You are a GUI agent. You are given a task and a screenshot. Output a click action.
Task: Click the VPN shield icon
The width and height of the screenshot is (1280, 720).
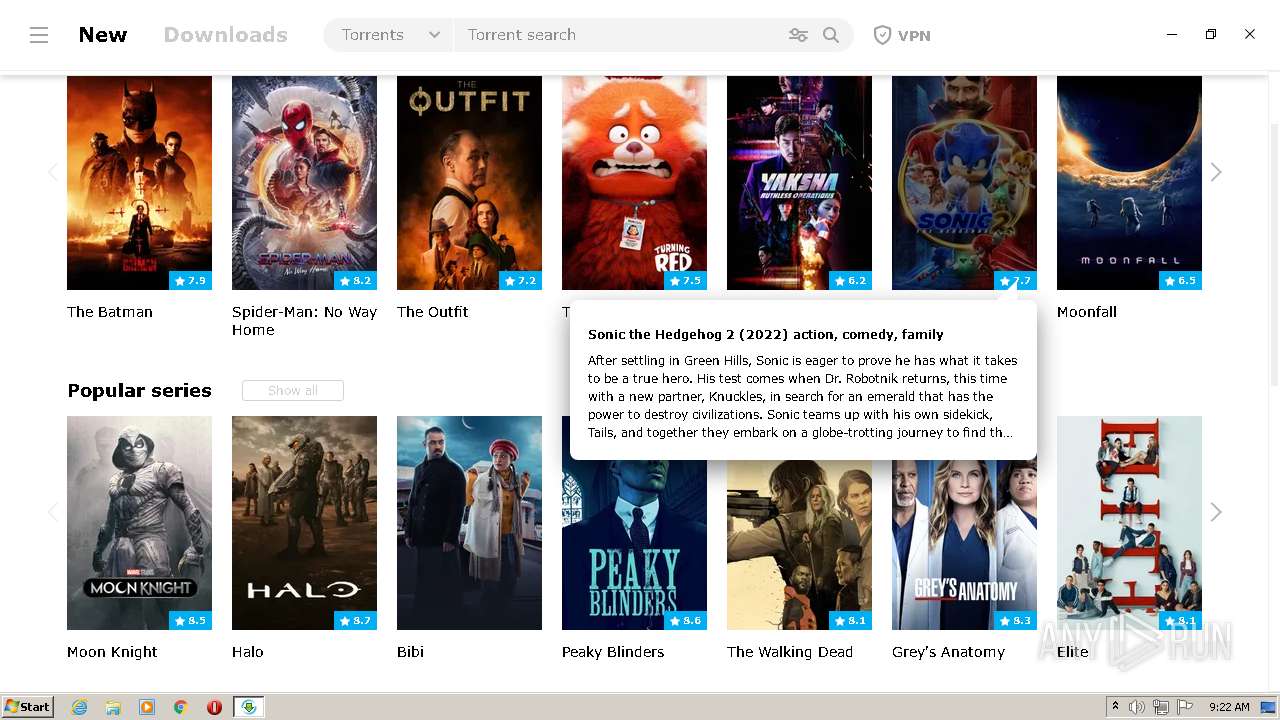882,35
